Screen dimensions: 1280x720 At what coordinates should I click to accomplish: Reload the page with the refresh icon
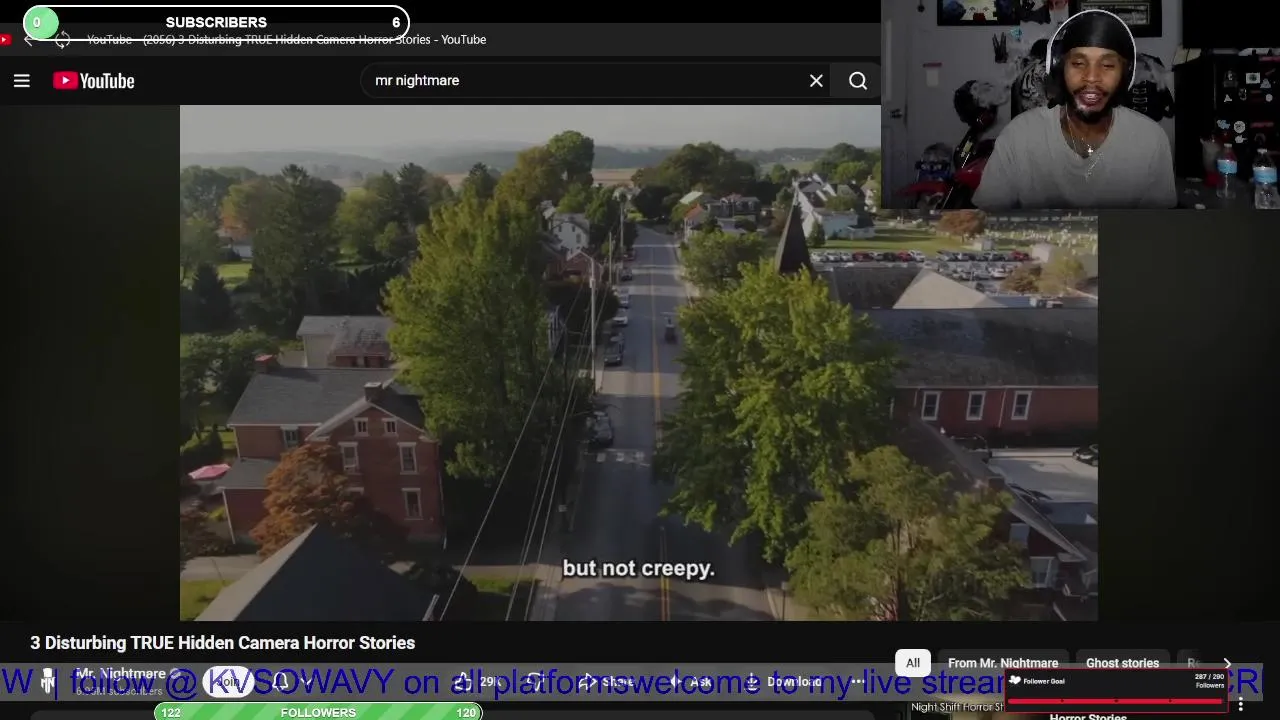pos(62,40)
